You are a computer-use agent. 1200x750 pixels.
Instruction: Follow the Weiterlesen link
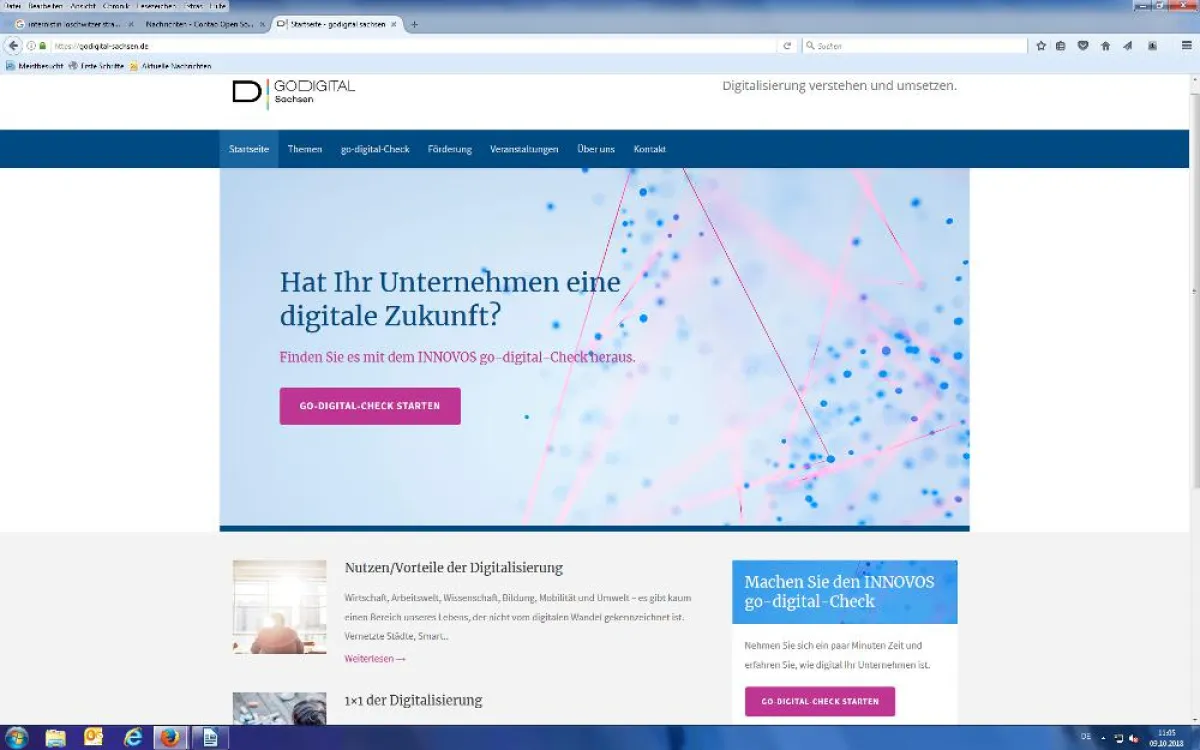[374, 659]
